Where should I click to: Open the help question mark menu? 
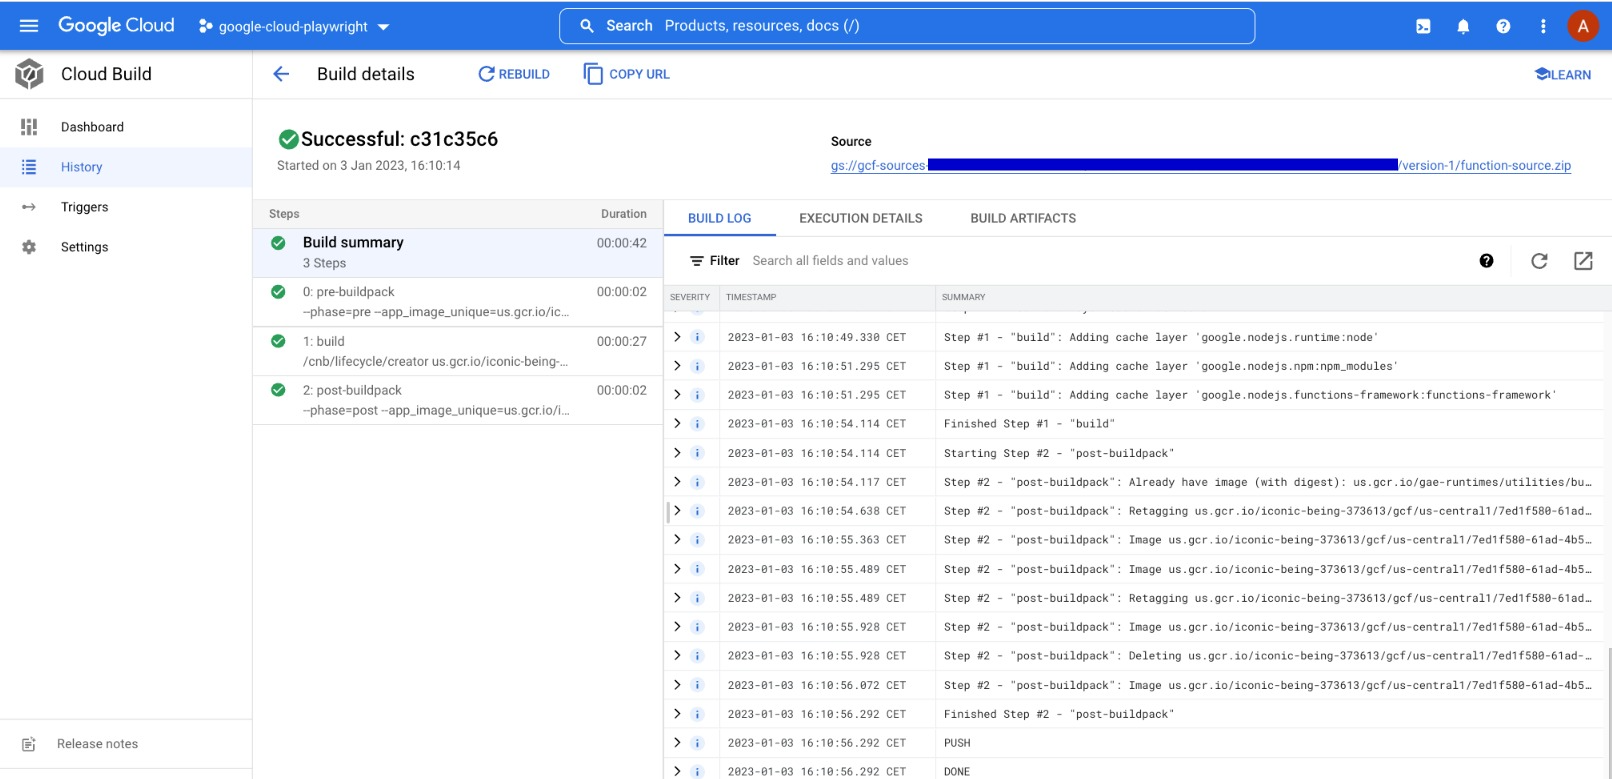point(1503,27)
